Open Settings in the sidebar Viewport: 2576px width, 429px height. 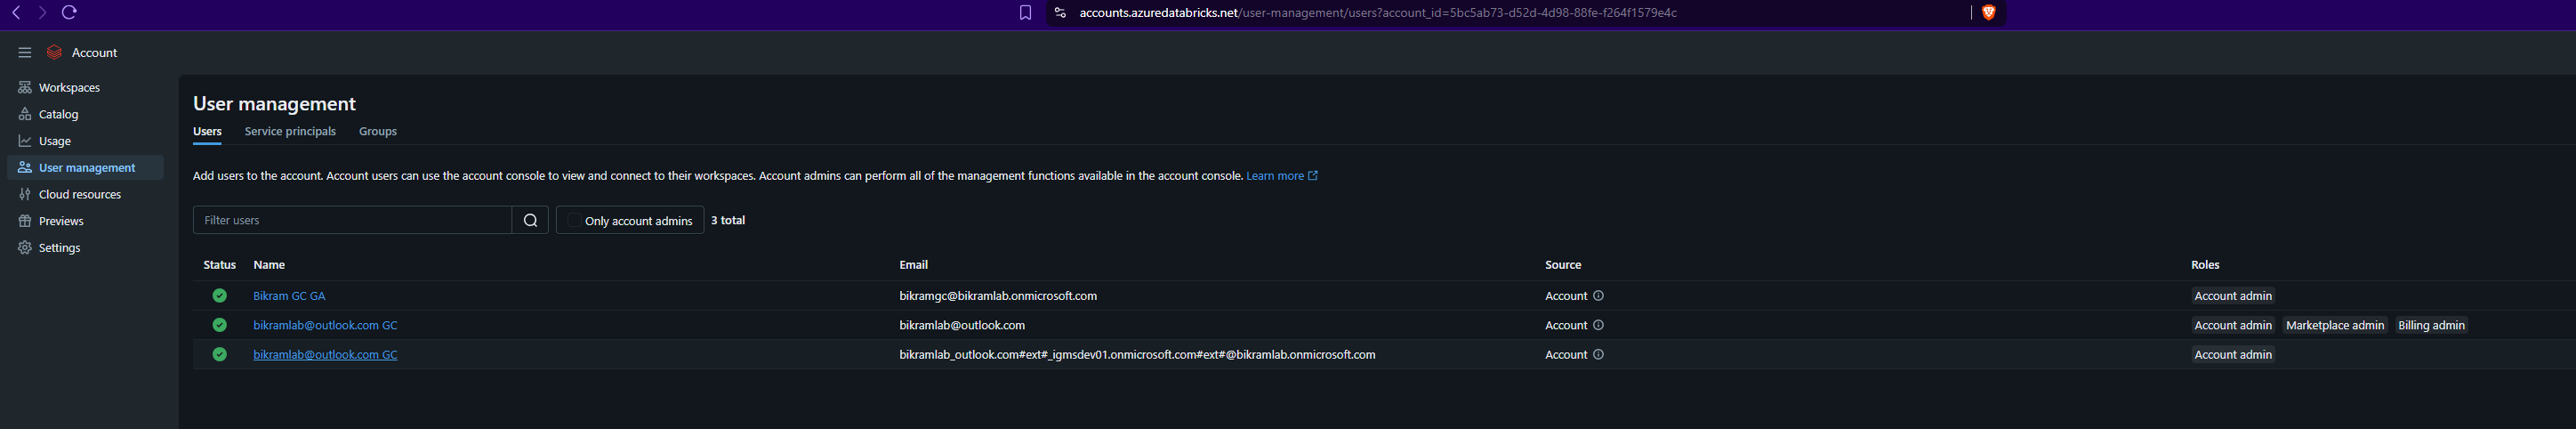pos(59,248)
